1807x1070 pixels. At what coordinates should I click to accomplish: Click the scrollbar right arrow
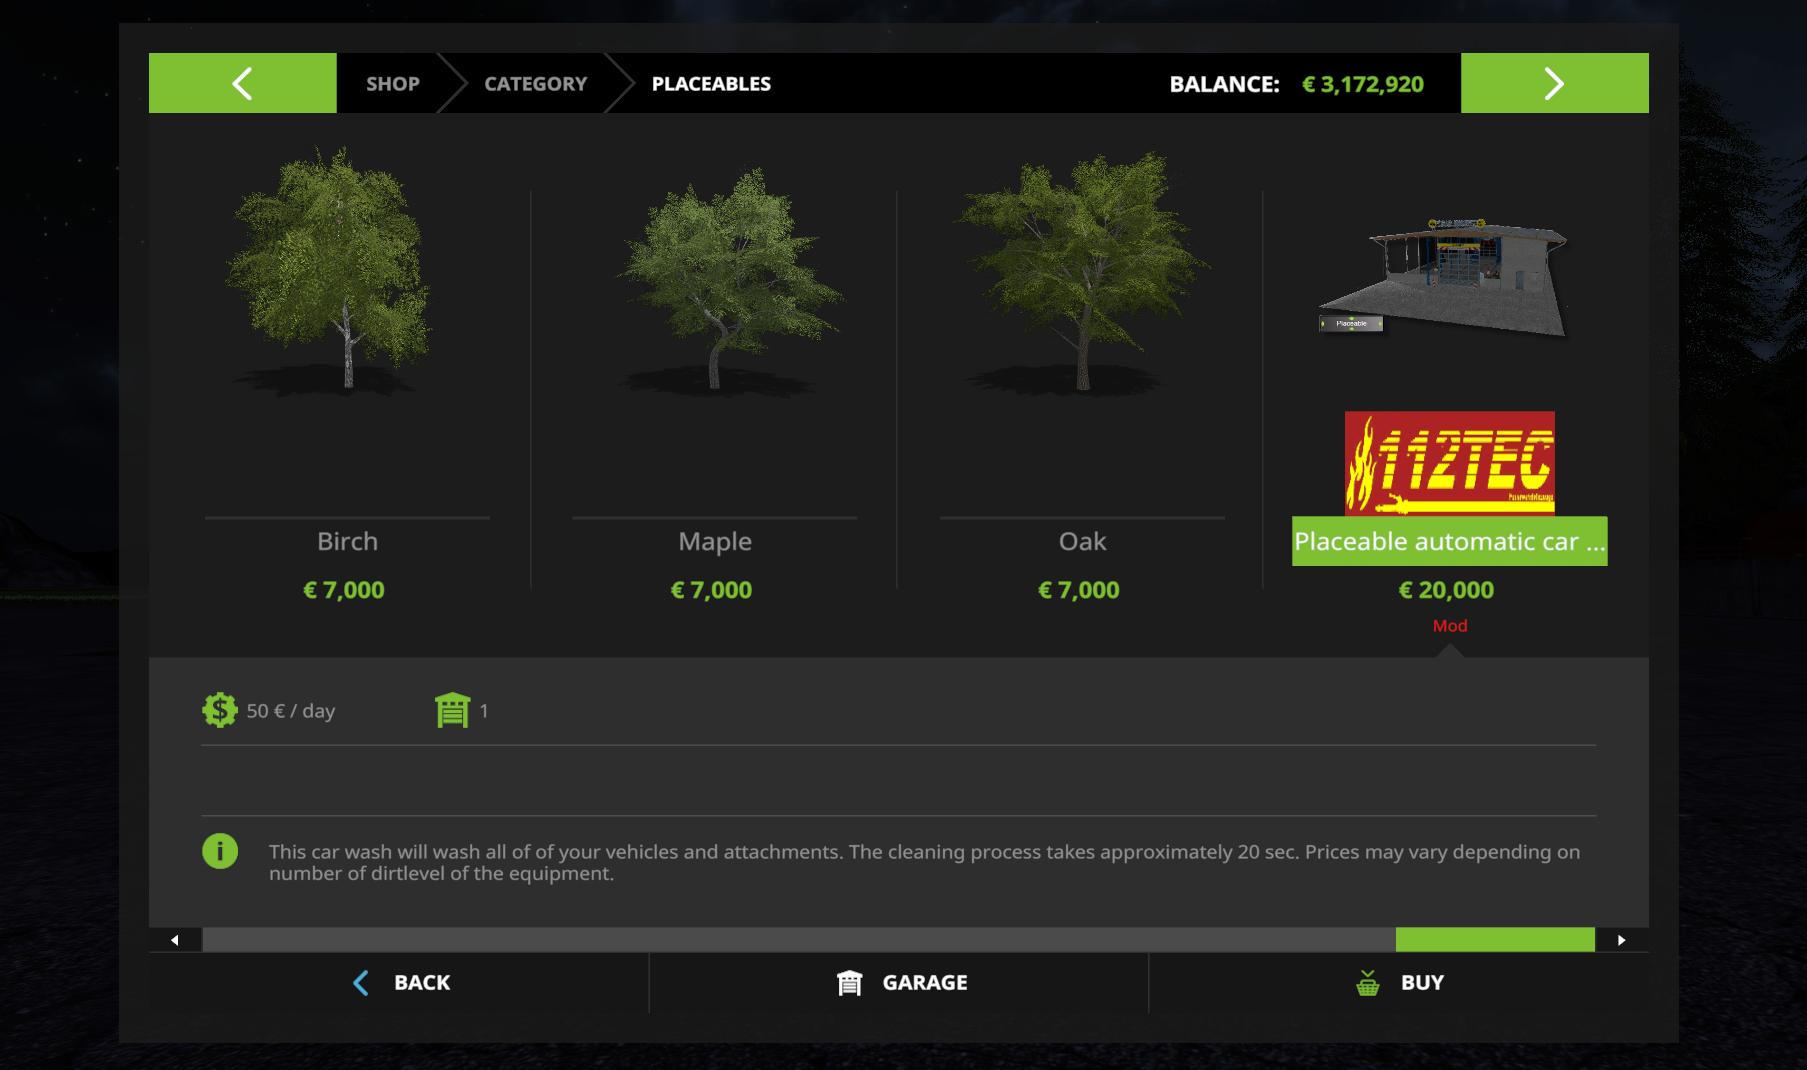point(1621,940)
